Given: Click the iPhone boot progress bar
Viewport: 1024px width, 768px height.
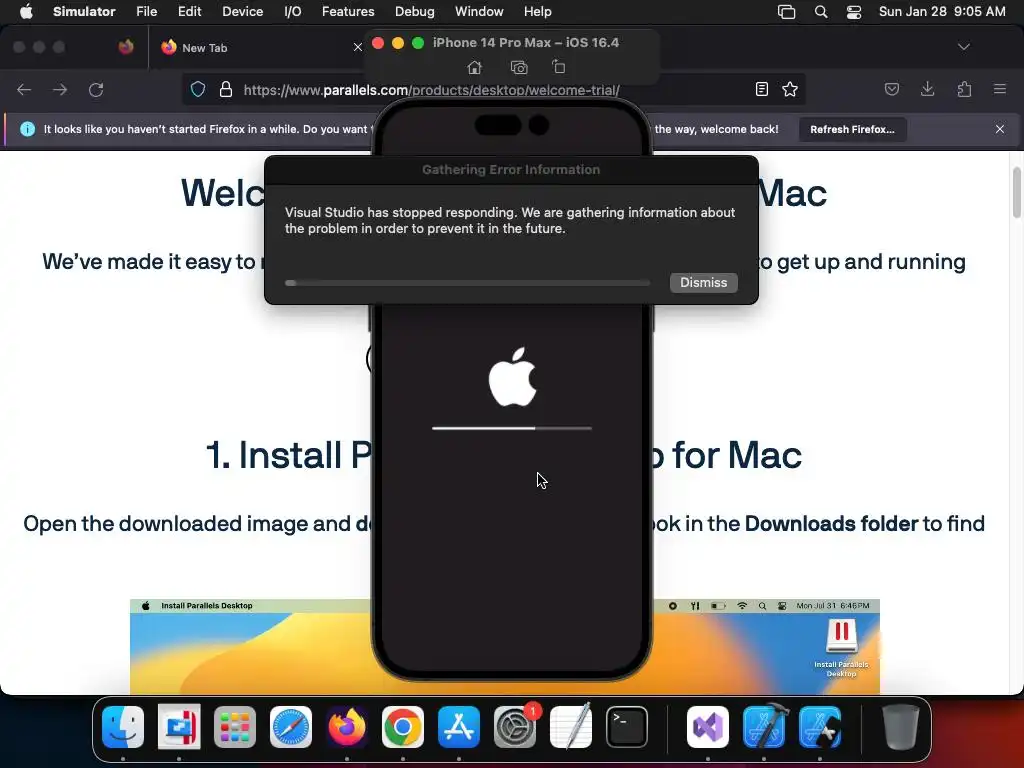Looking at the screenshot, I should coord(511,428).
